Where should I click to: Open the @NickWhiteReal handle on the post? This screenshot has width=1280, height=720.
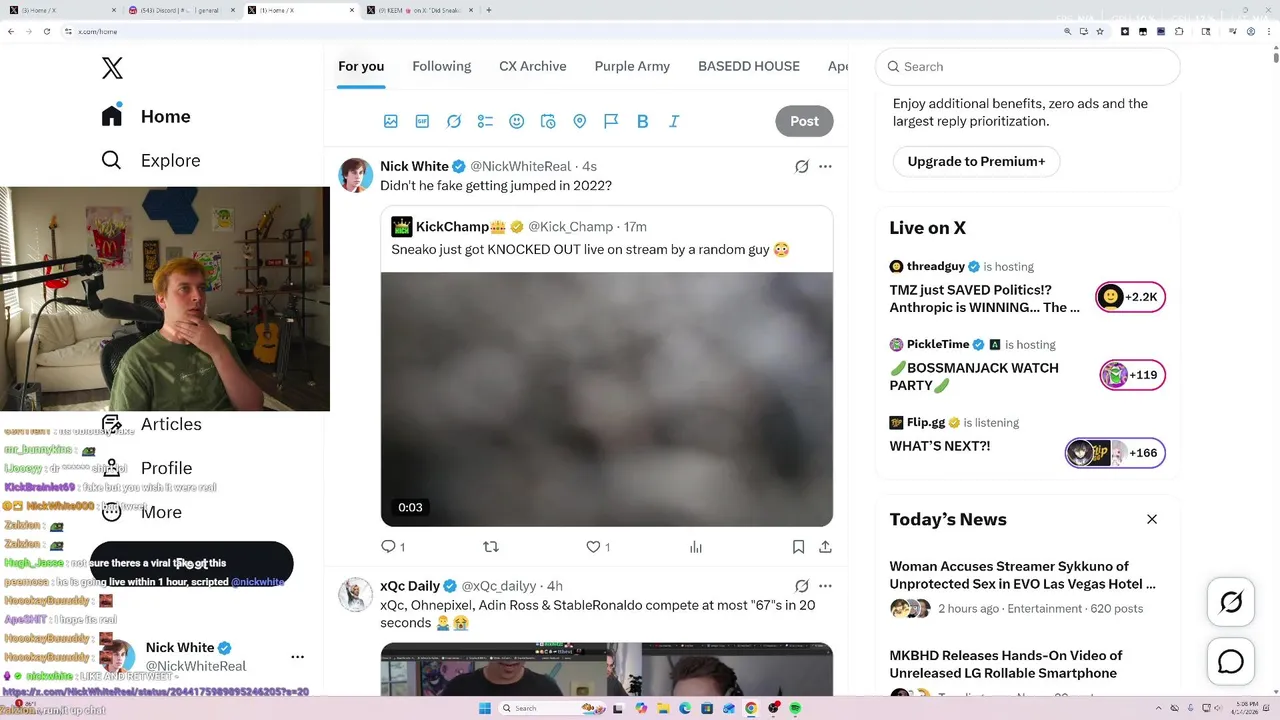pyautogui.click(x=520, y=166)
